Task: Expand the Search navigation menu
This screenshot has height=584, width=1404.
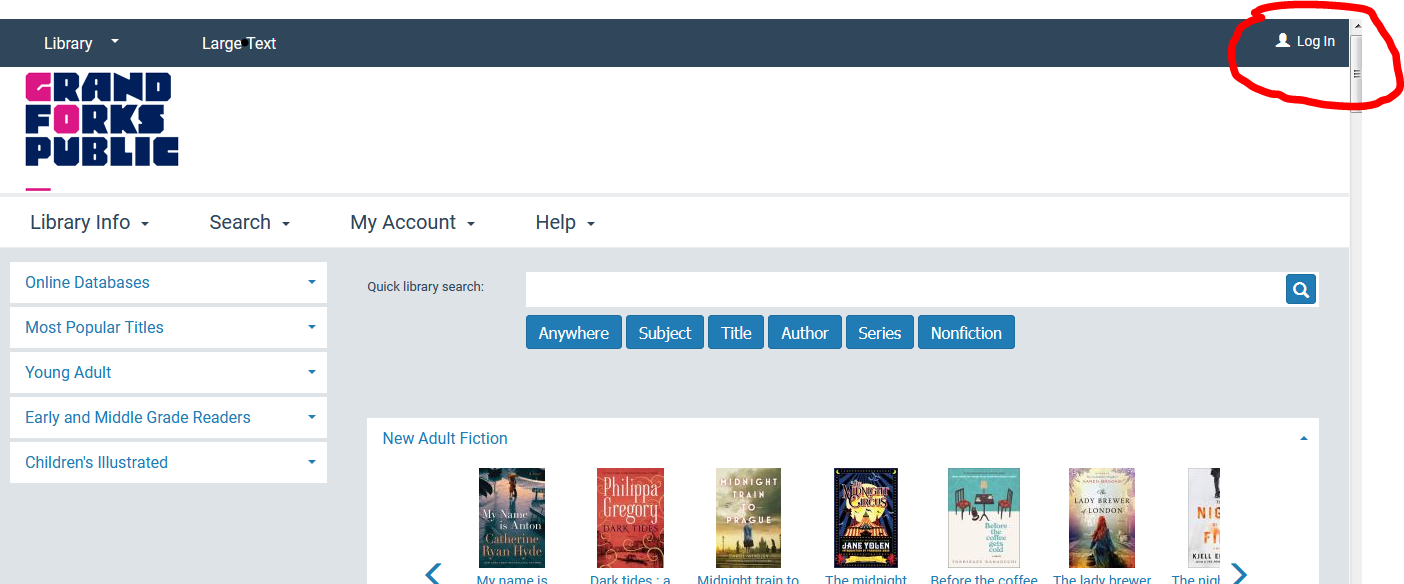Action: (249, 222)
